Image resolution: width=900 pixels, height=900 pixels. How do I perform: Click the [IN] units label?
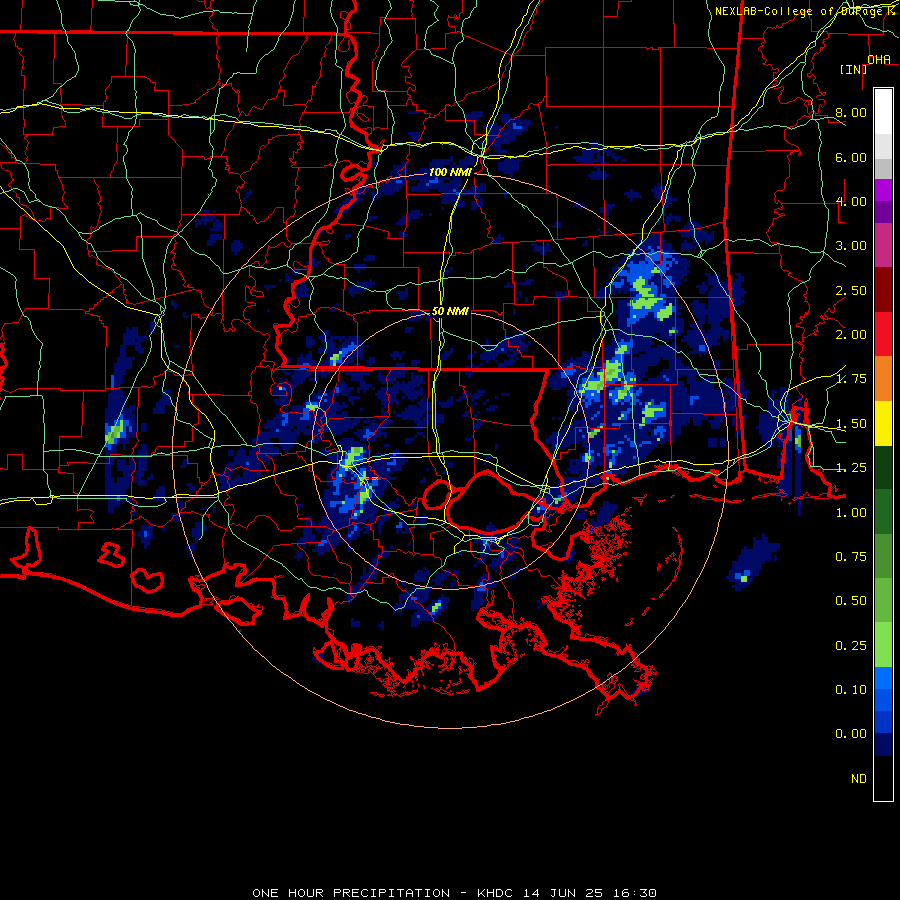click(854, 69)
